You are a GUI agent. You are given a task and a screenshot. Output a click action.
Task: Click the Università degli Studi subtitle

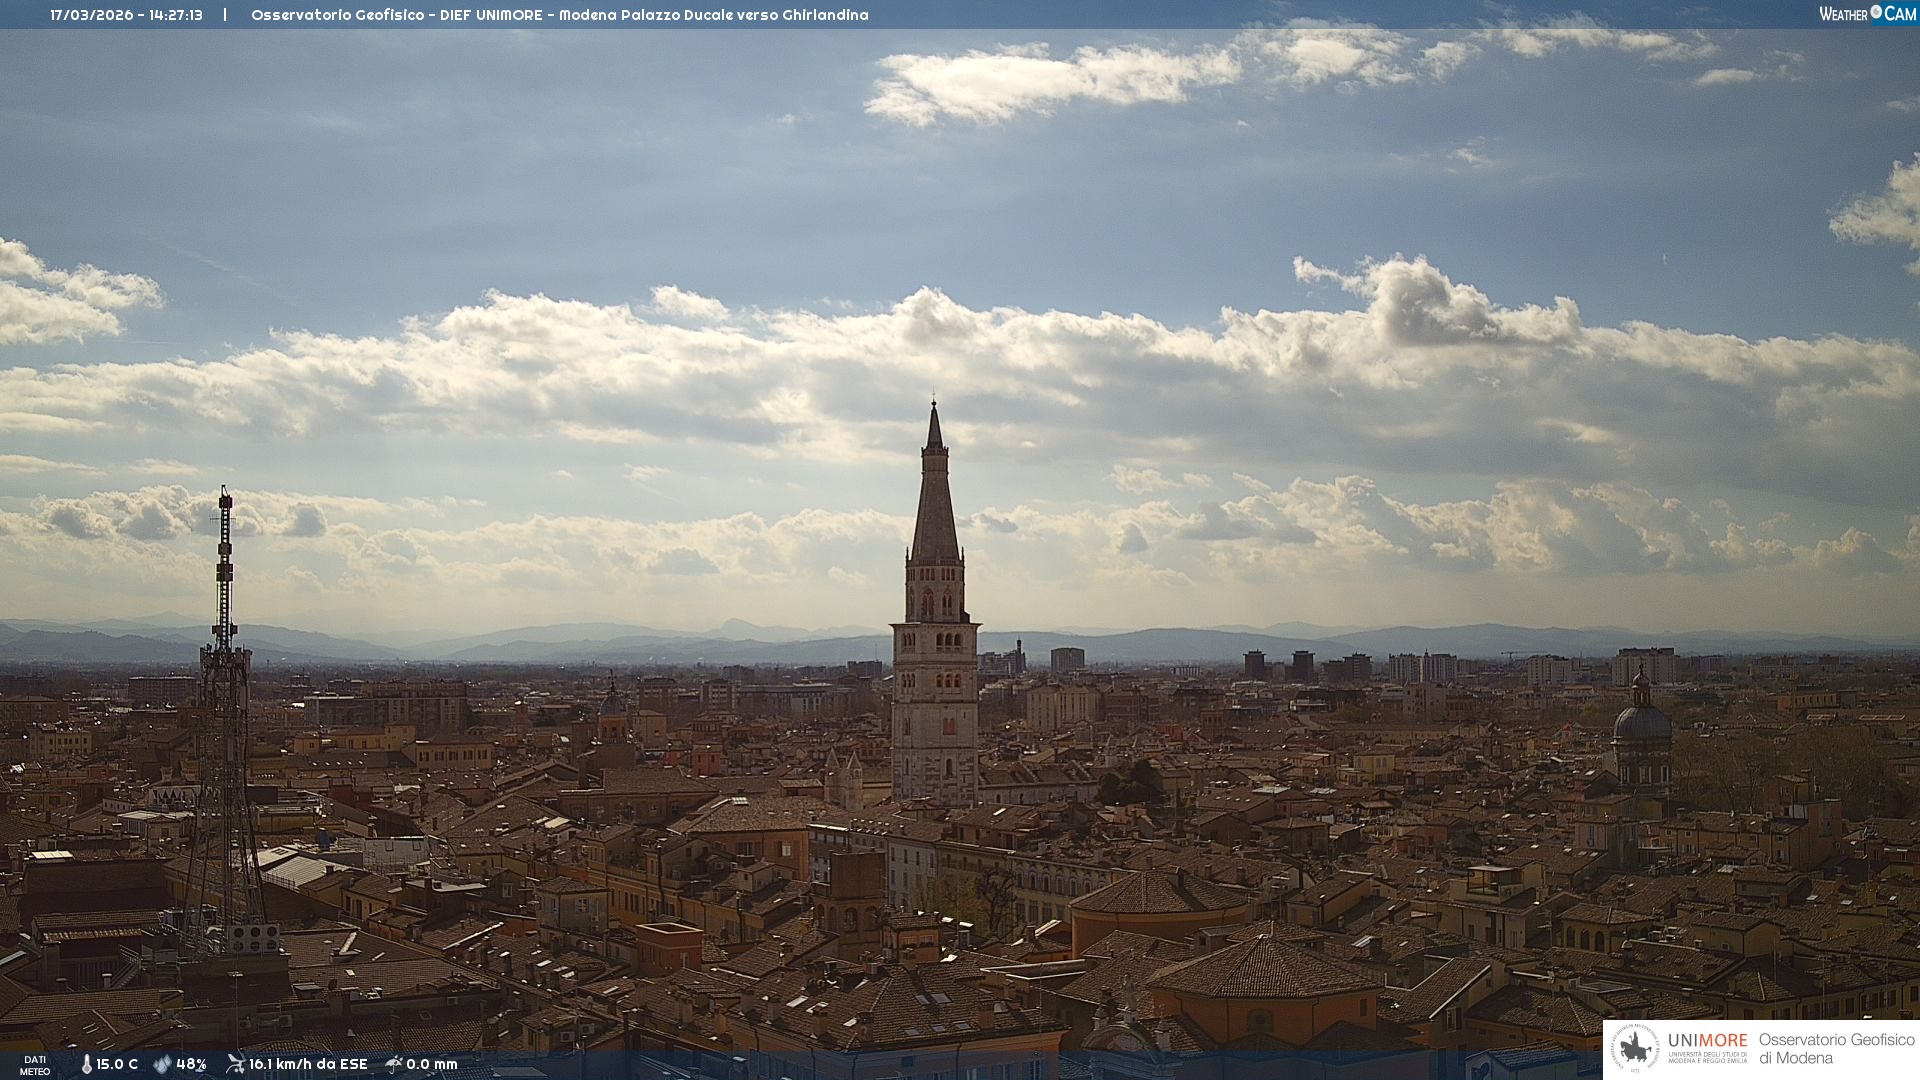click(x=1707, y=1057)
